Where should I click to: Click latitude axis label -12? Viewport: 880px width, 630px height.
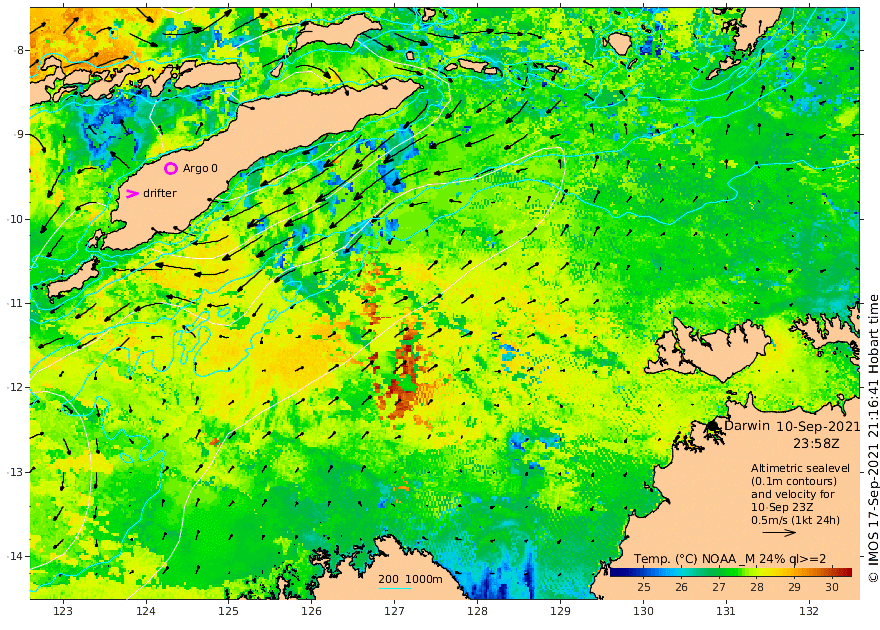(x=15, y=387)
